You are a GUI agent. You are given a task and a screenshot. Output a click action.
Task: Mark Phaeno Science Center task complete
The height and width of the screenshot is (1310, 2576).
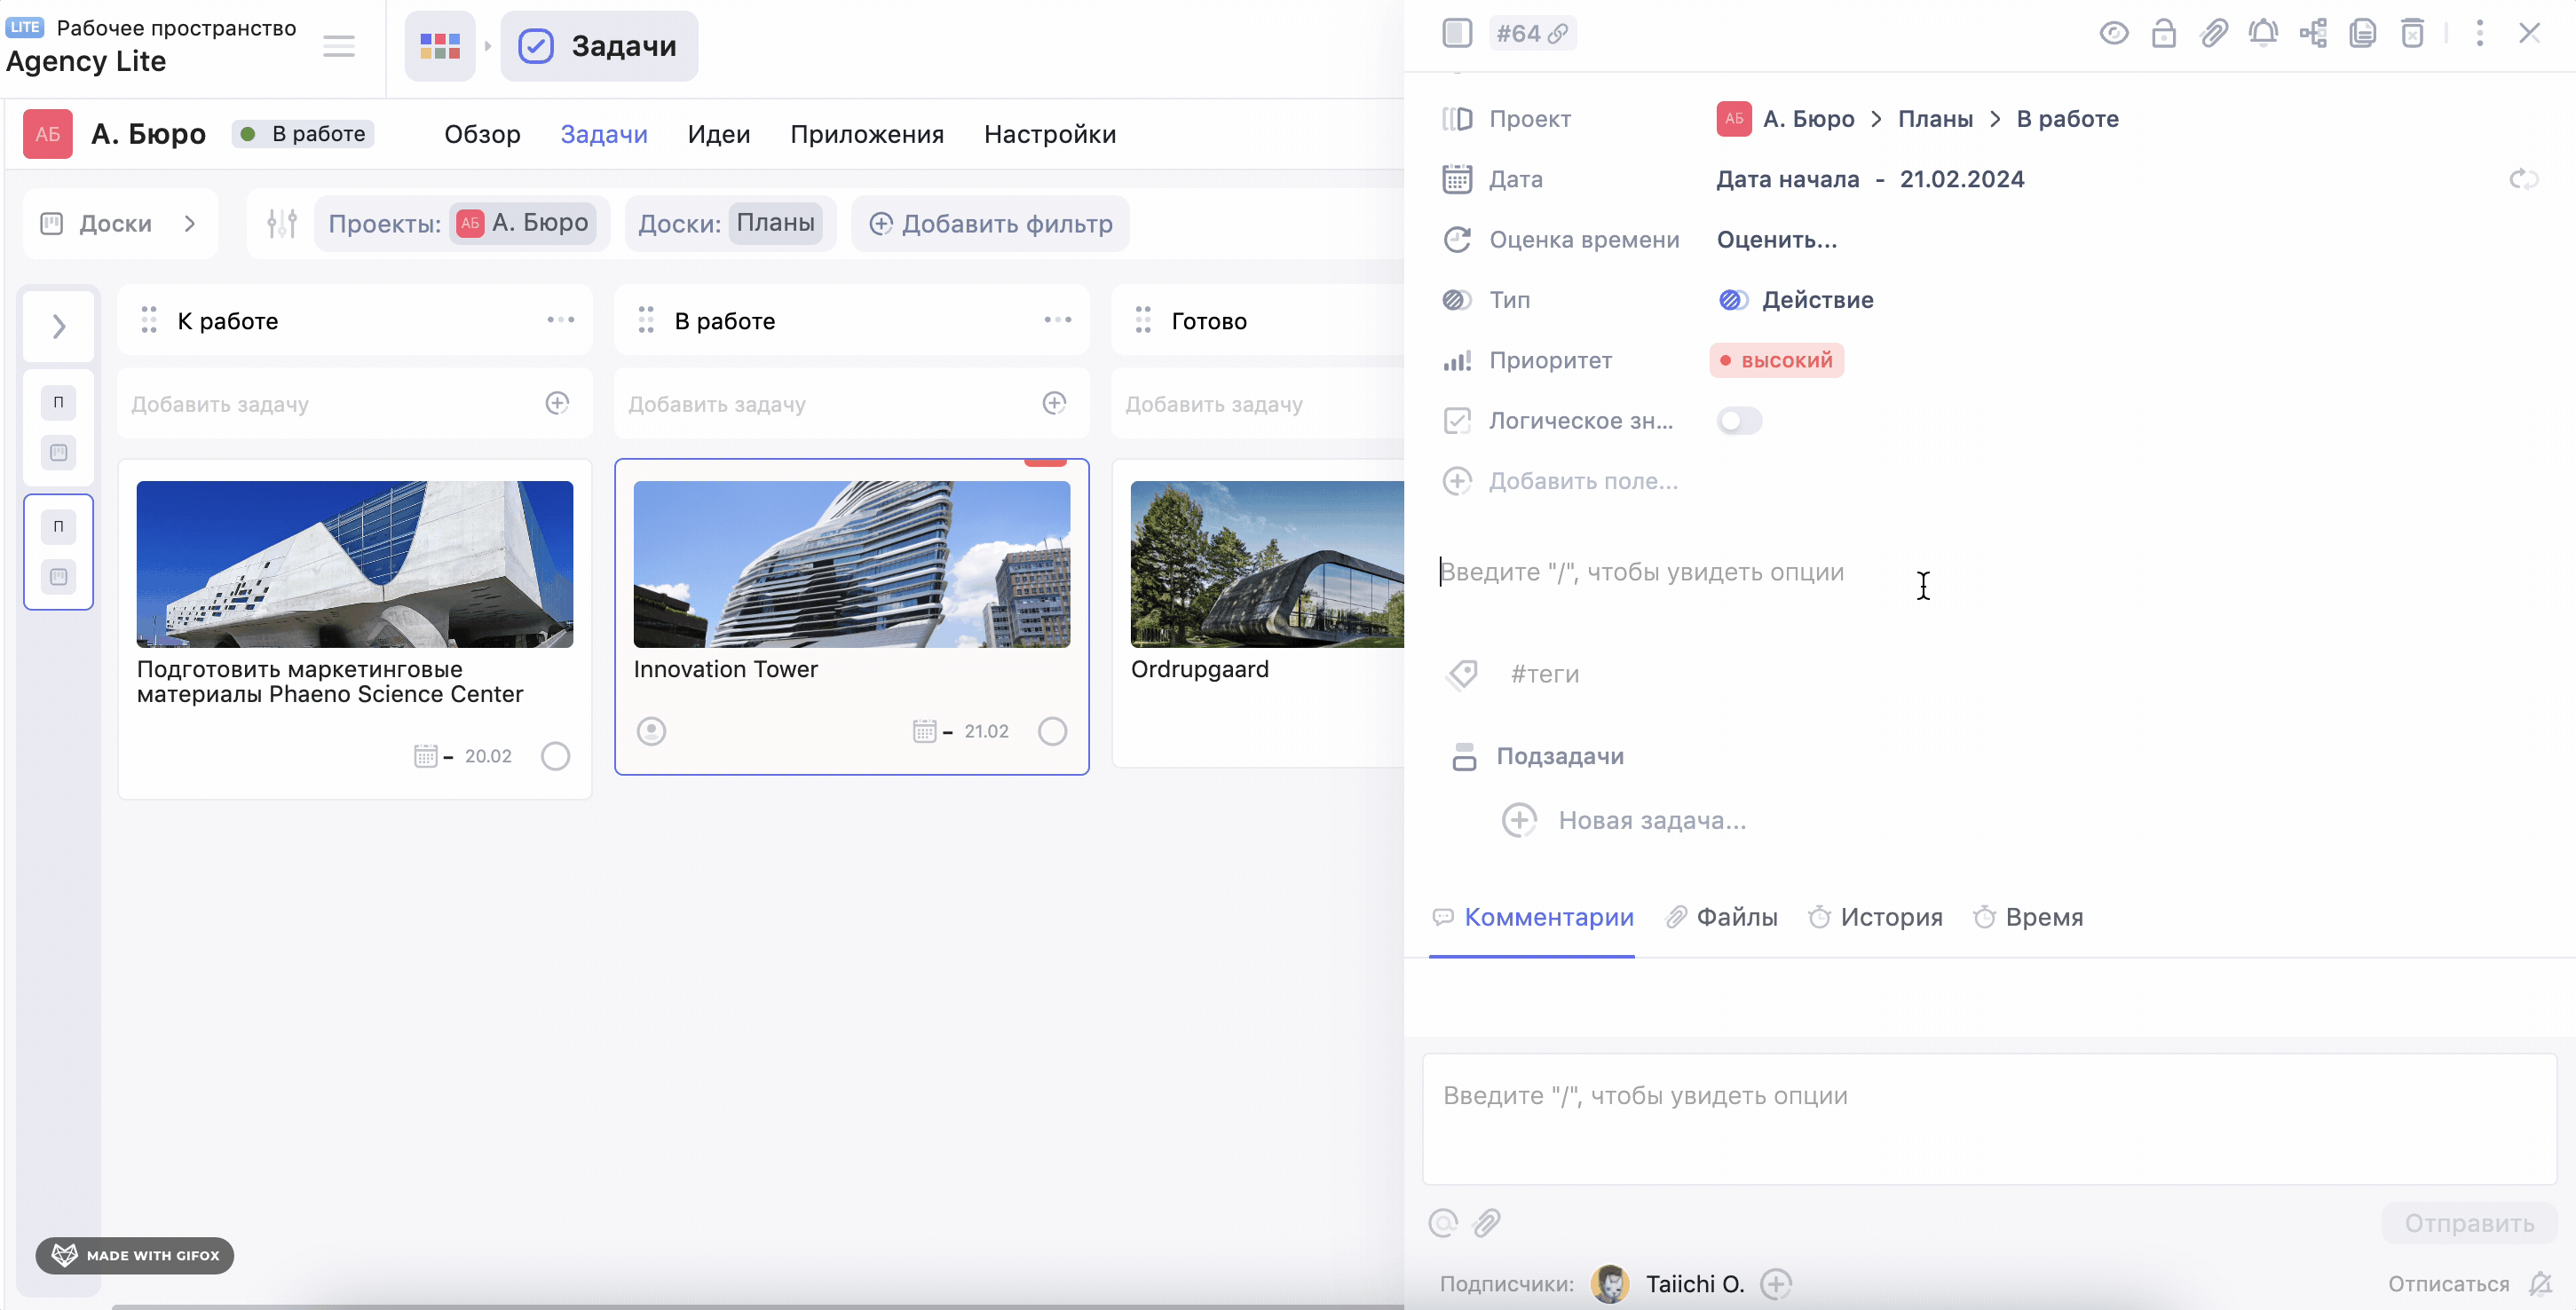pos(555,756)
